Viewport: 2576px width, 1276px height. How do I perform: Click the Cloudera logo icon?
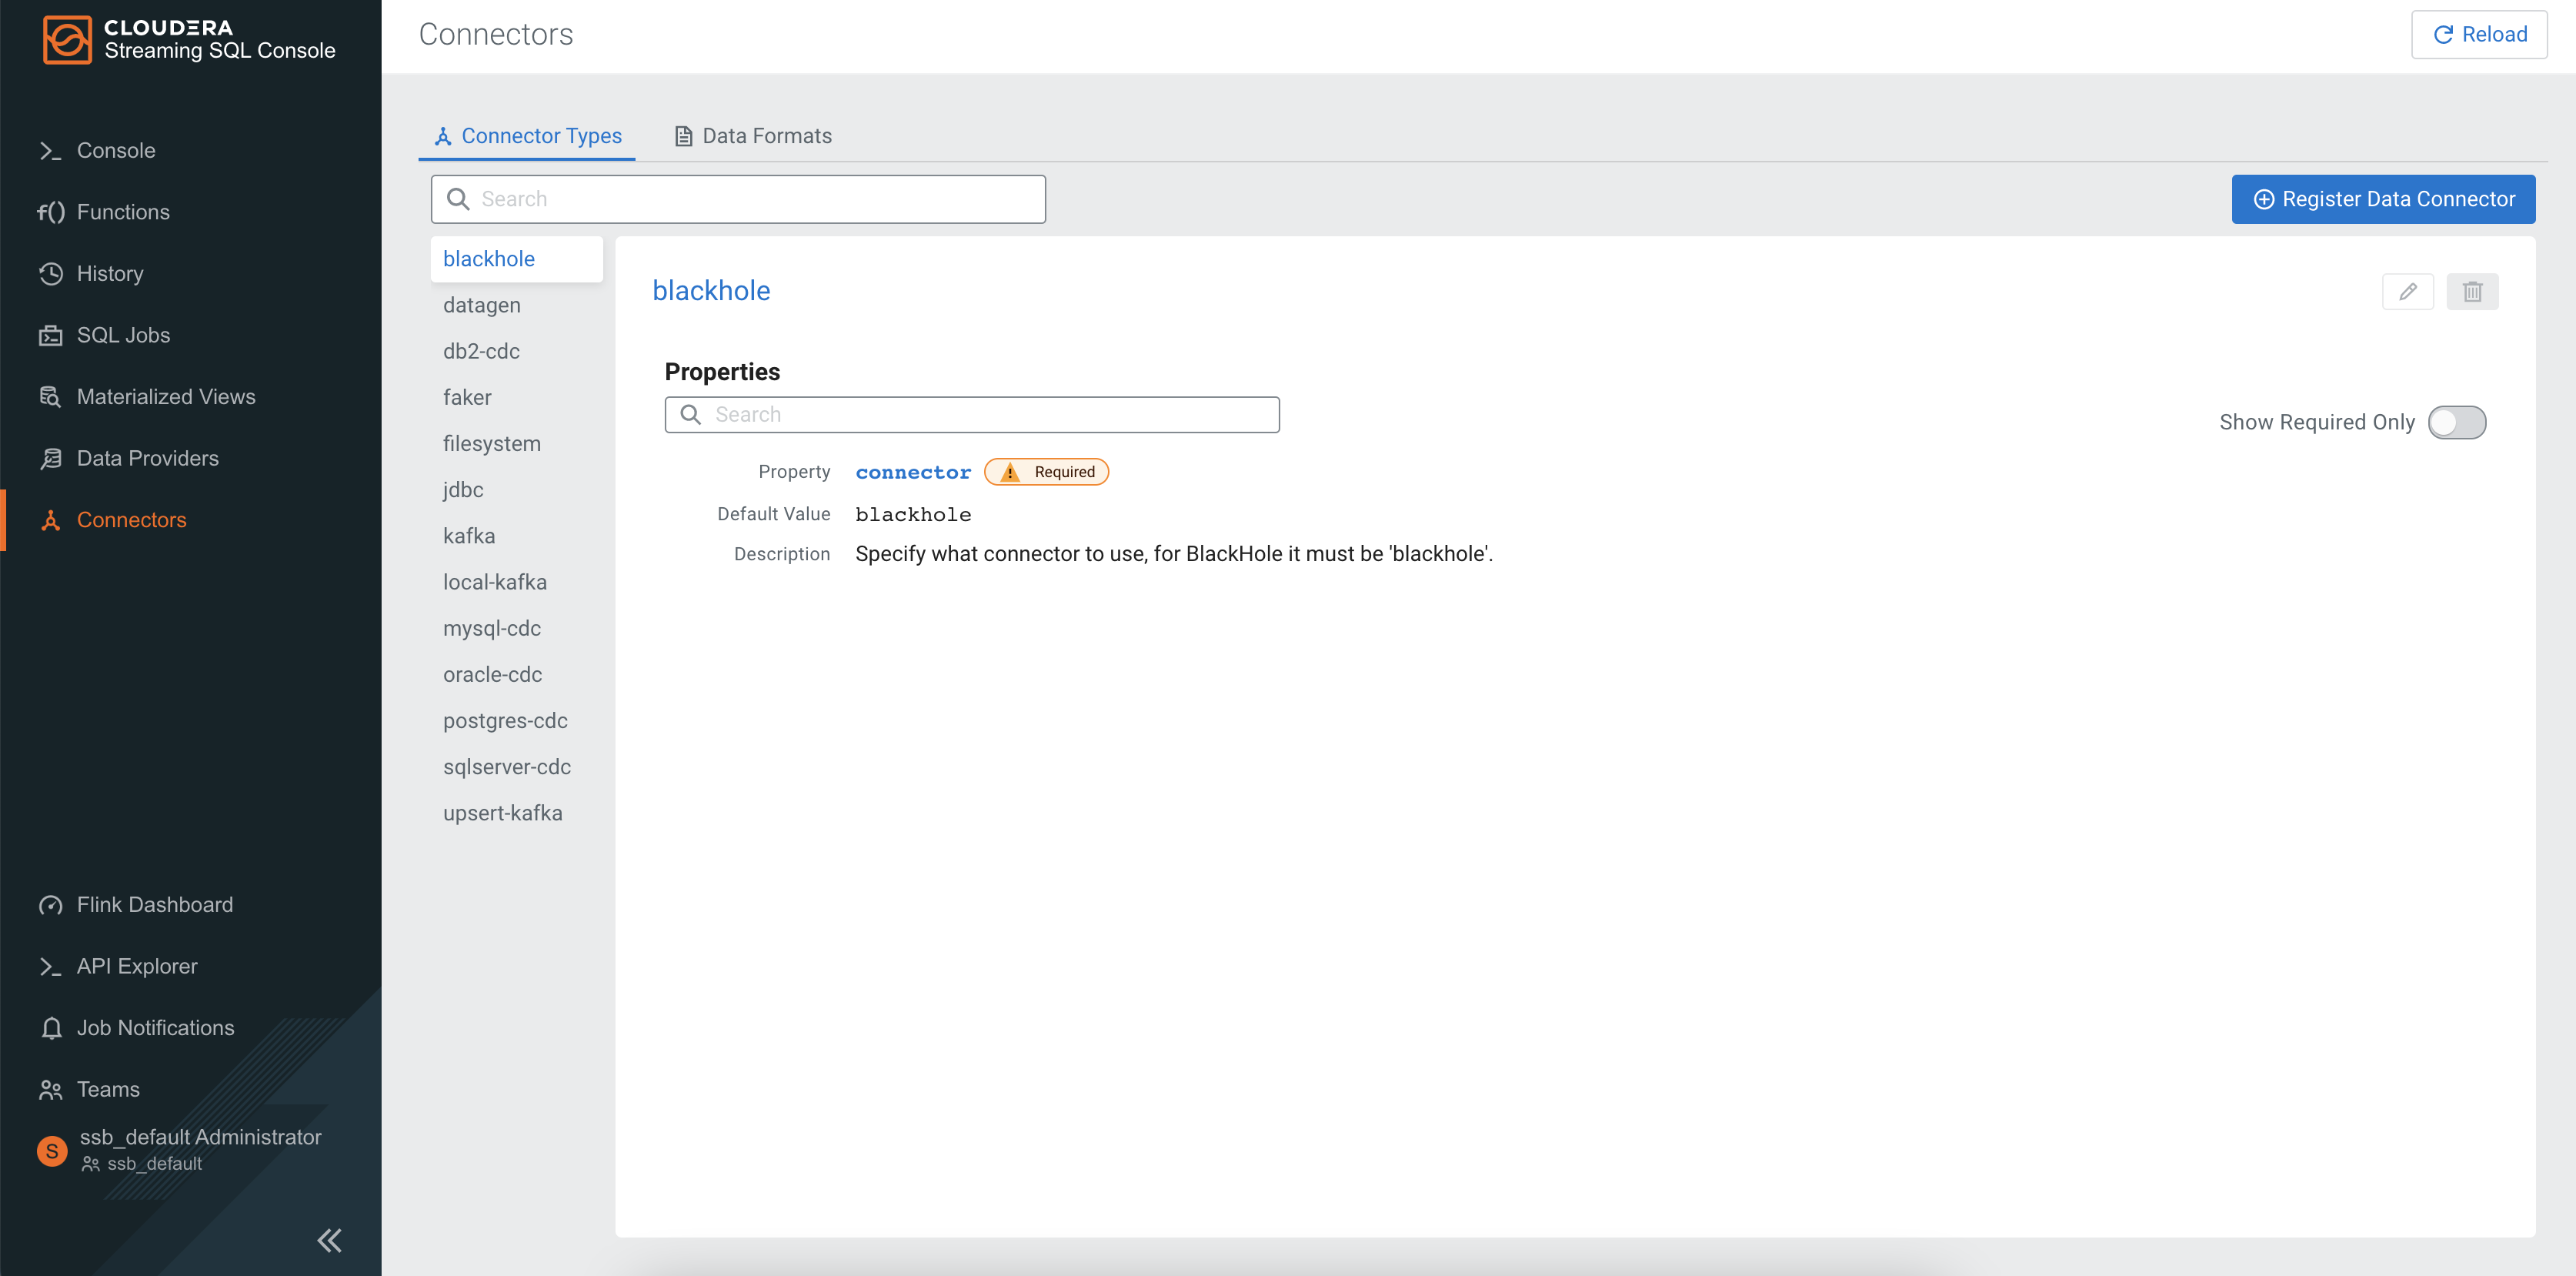[x=67, y=39]
